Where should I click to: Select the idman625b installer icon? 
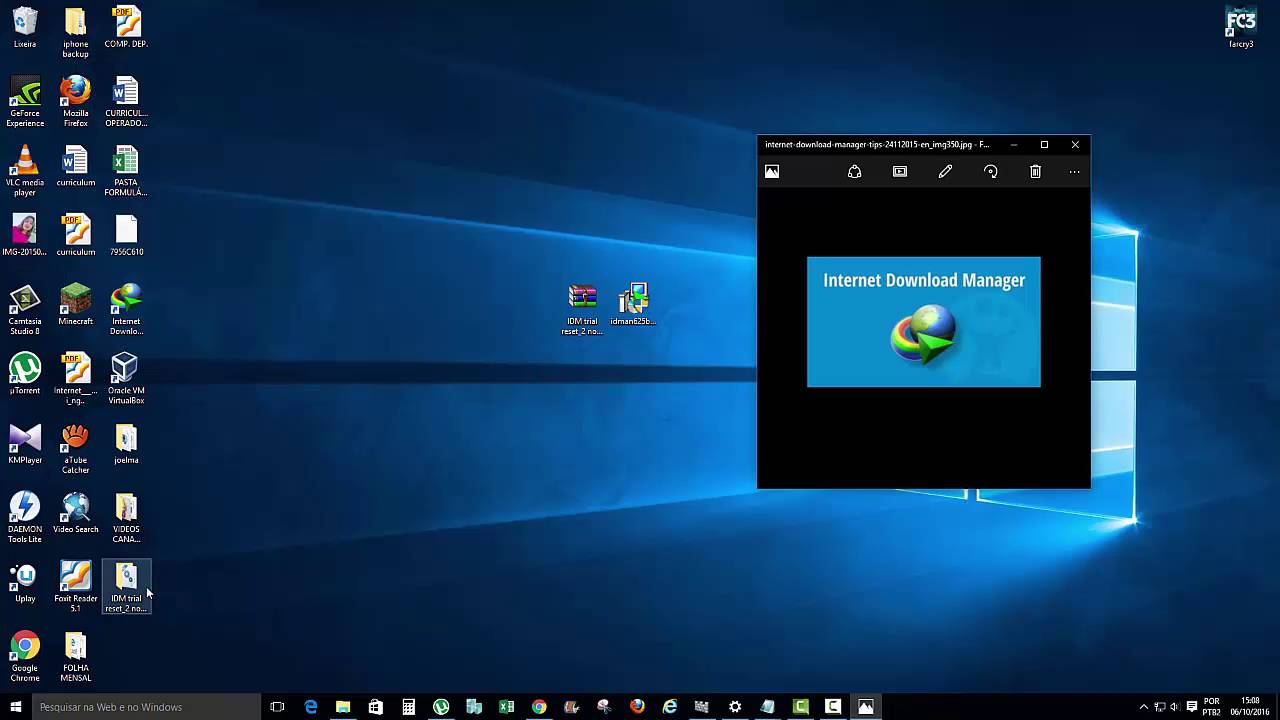tap(633, 305)
